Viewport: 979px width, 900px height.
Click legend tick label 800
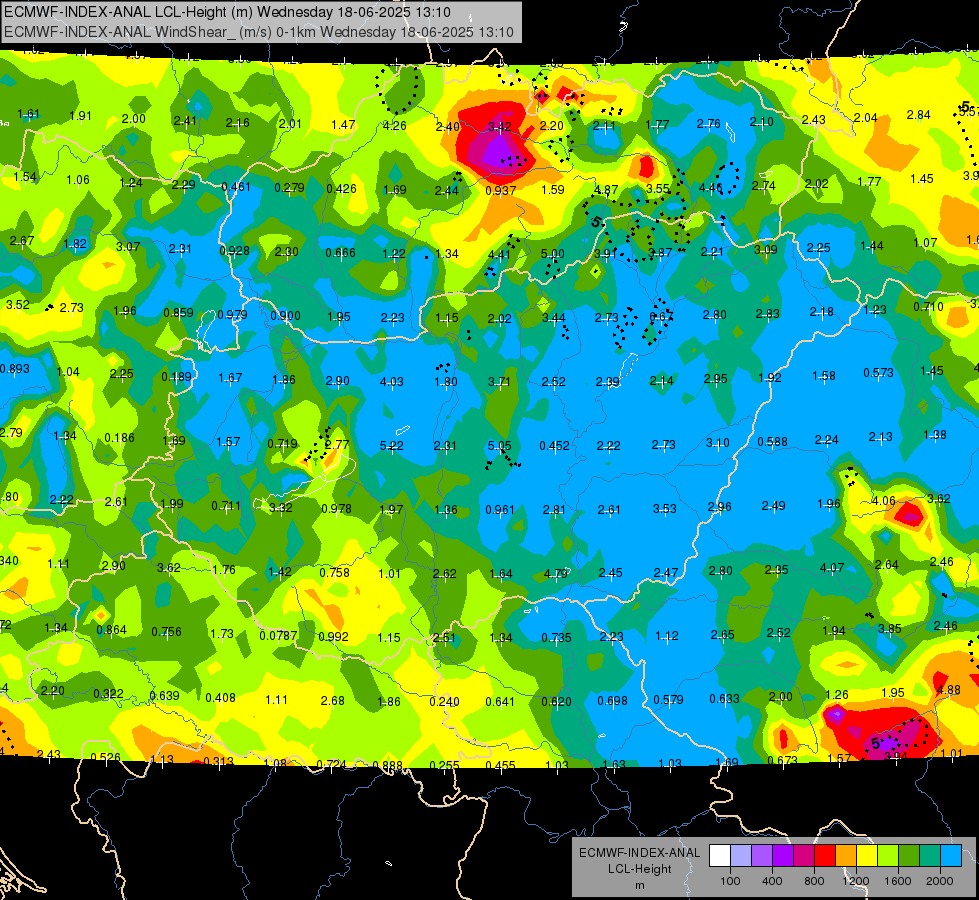click(814, 881)
